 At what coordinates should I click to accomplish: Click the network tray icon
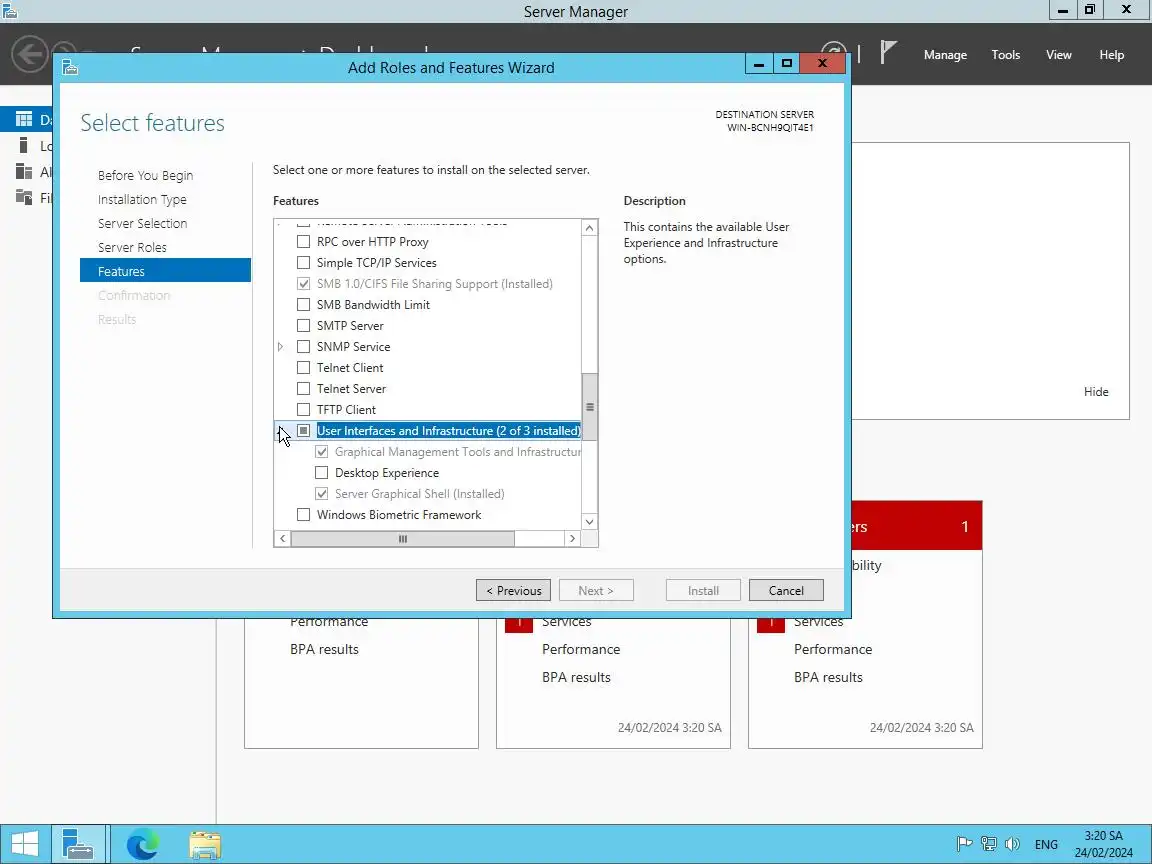989,844
